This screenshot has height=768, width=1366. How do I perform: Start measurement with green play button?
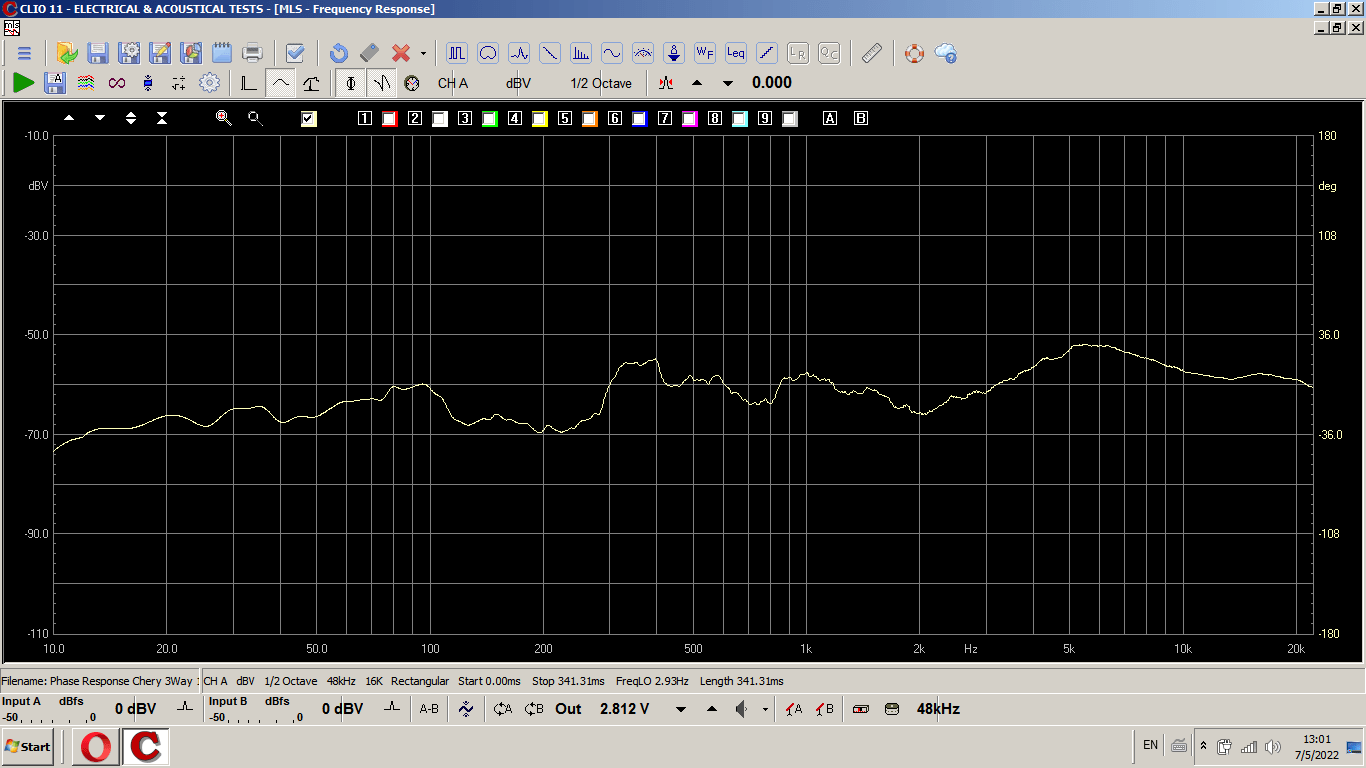[x=24, y=83]
